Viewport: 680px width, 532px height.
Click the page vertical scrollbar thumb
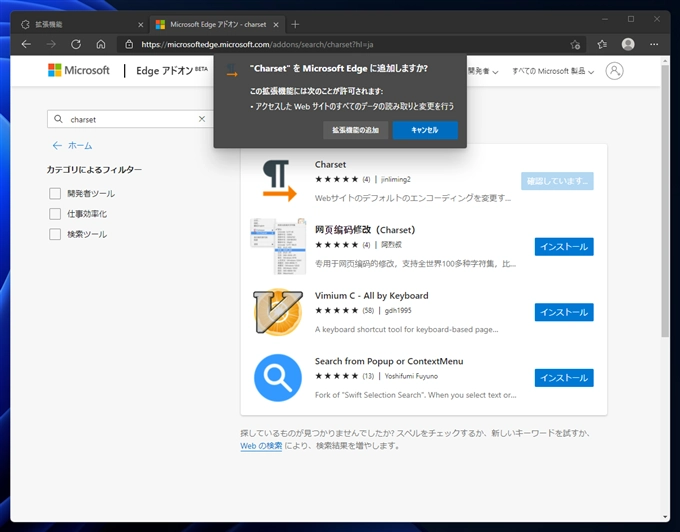tap(665, 200)
